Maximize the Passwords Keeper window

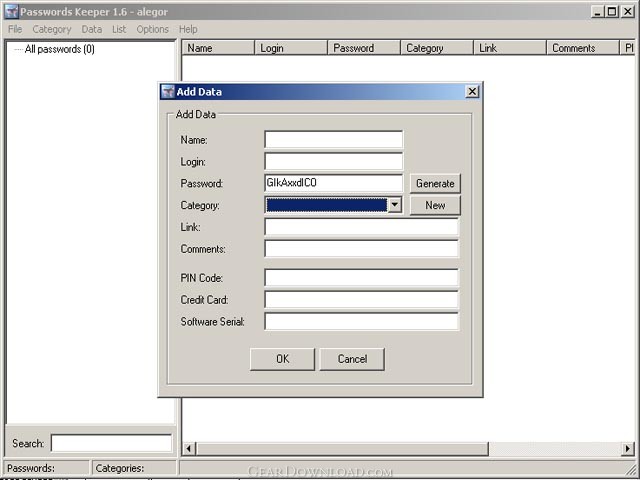[612, 11]
